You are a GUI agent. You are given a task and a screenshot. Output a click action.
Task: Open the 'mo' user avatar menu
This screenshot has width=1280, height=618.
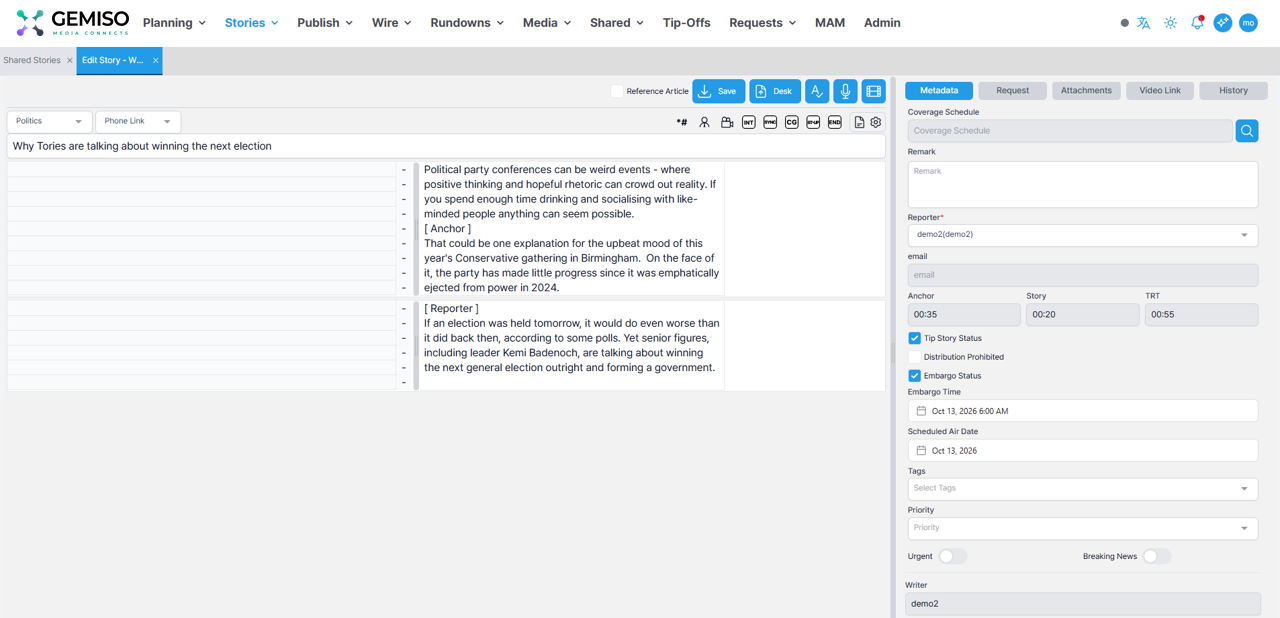coord(1248,23)
